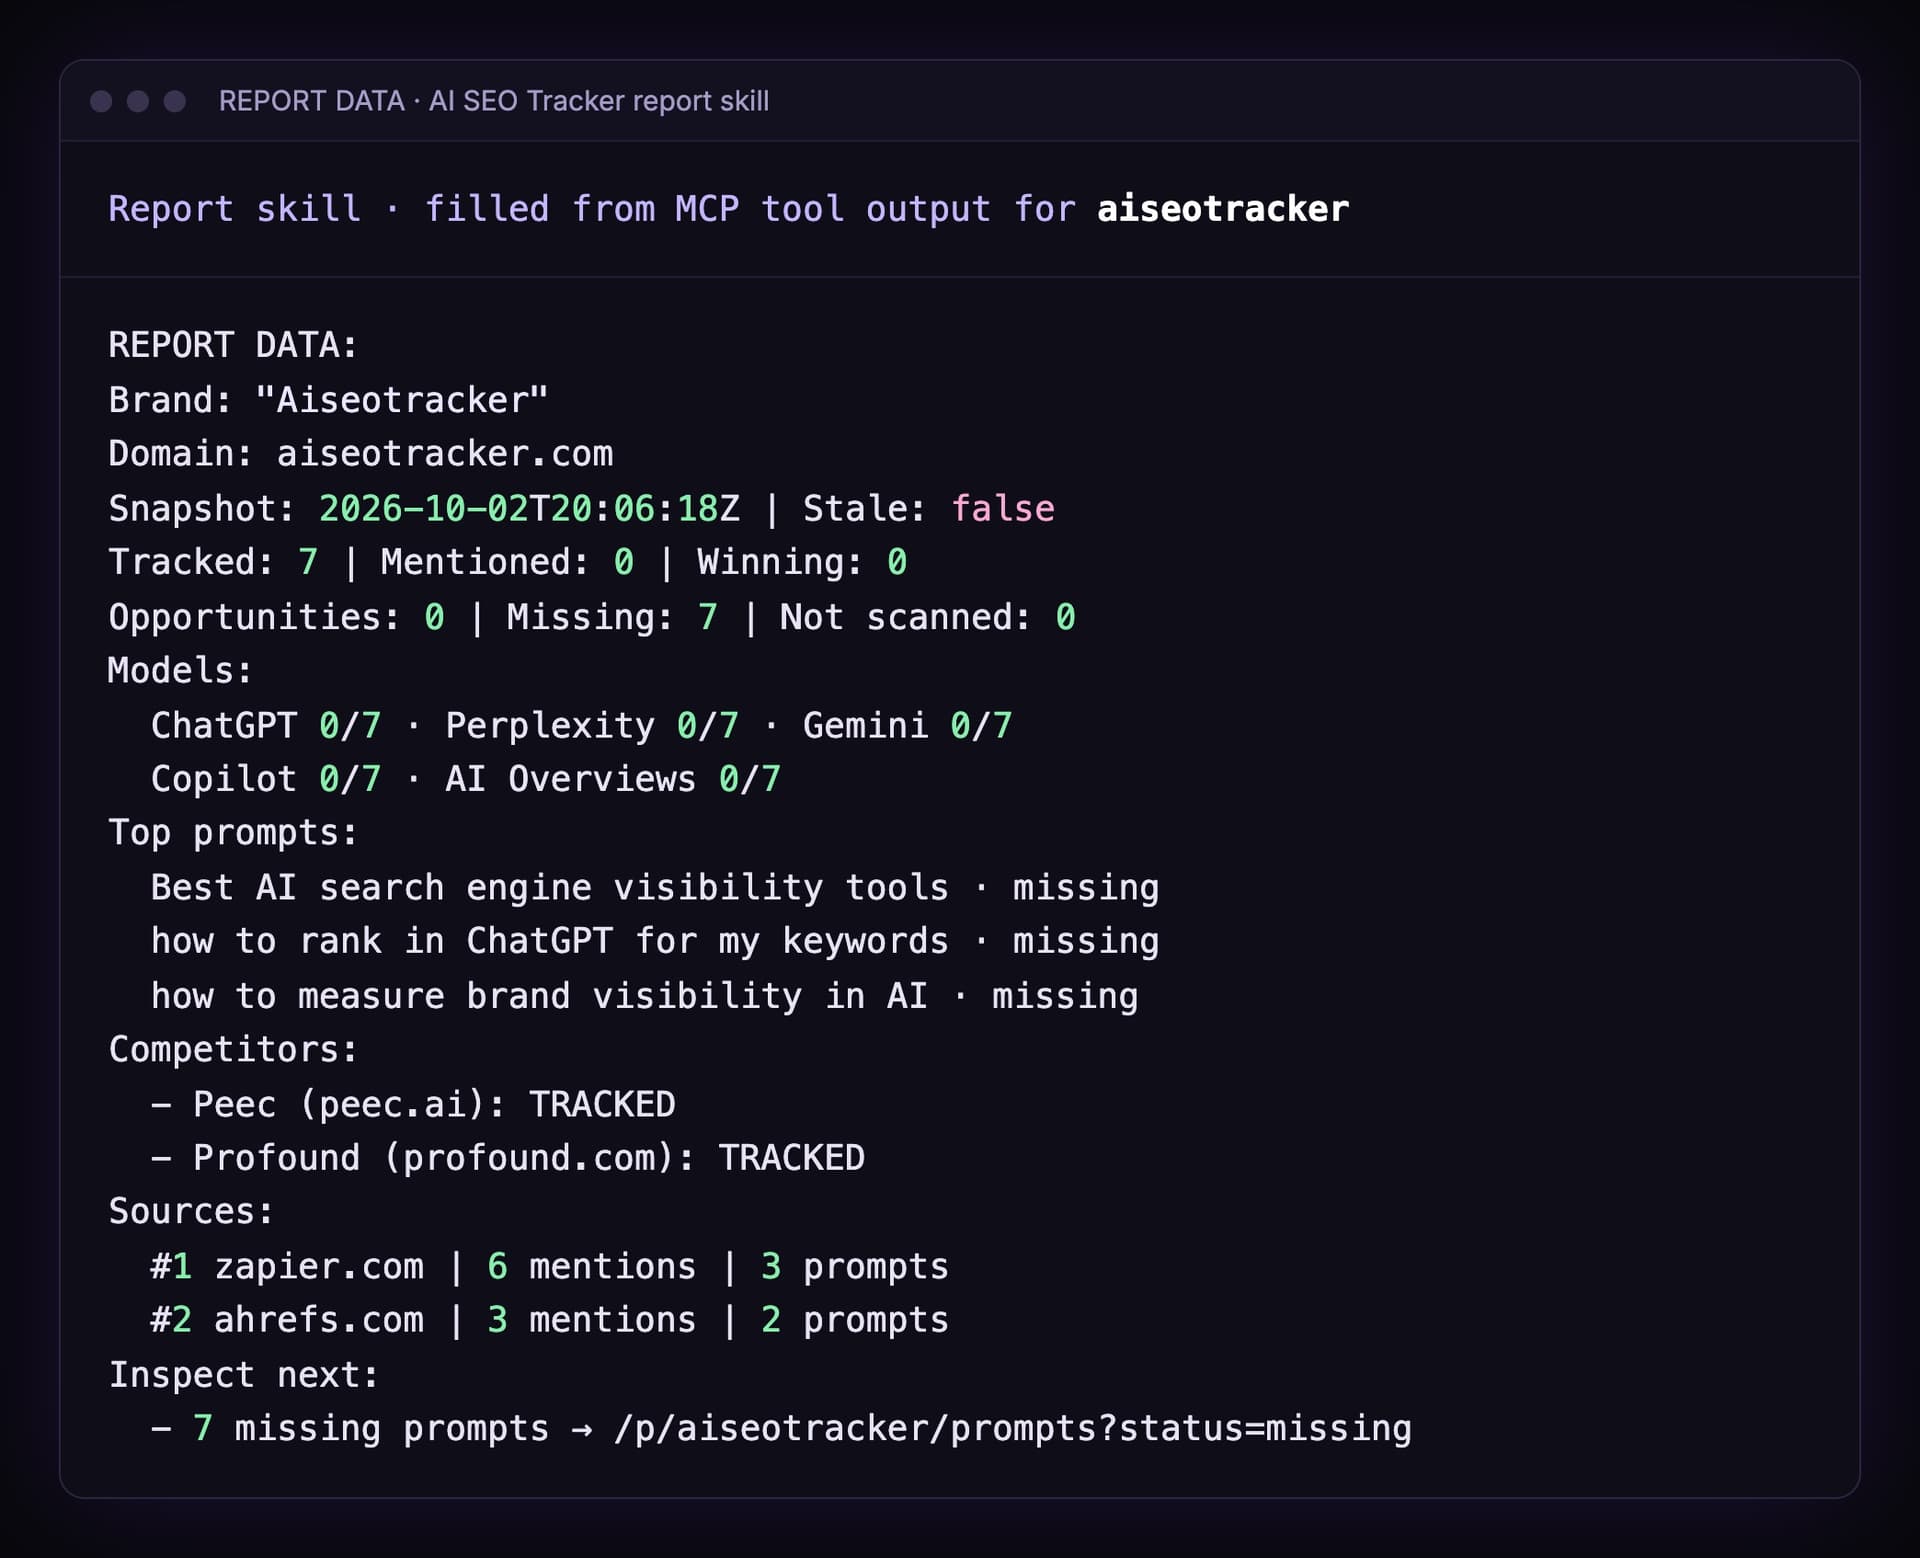The height and width of the screenshot is (1558, 1920).
Task: Click the Perplexity 0/7 score
Action: point(708,725)
